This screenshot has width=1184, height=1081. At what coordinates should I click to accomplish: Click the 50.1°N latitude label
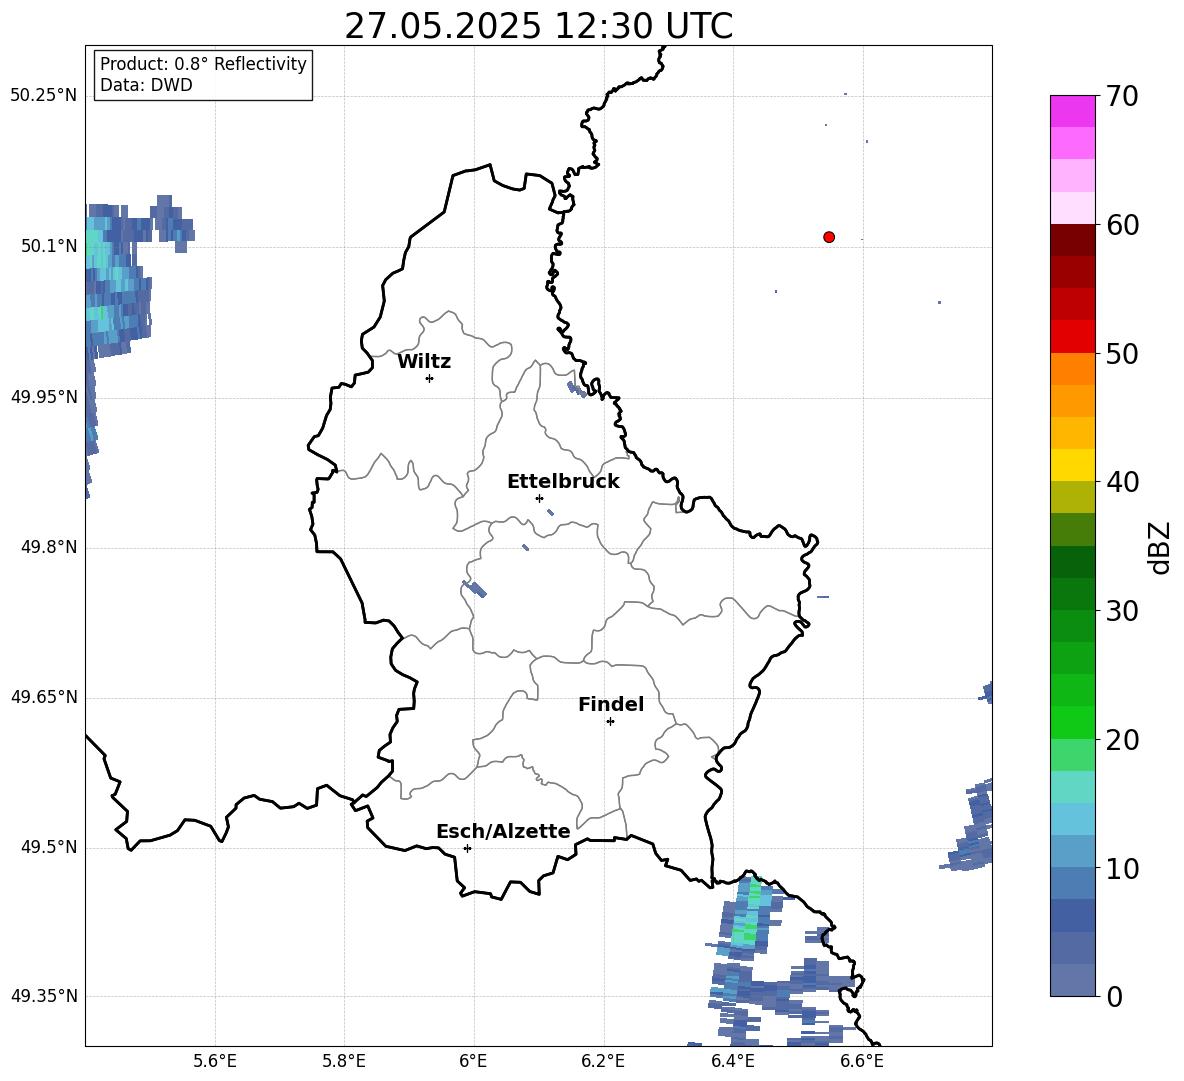pos(48,246)
